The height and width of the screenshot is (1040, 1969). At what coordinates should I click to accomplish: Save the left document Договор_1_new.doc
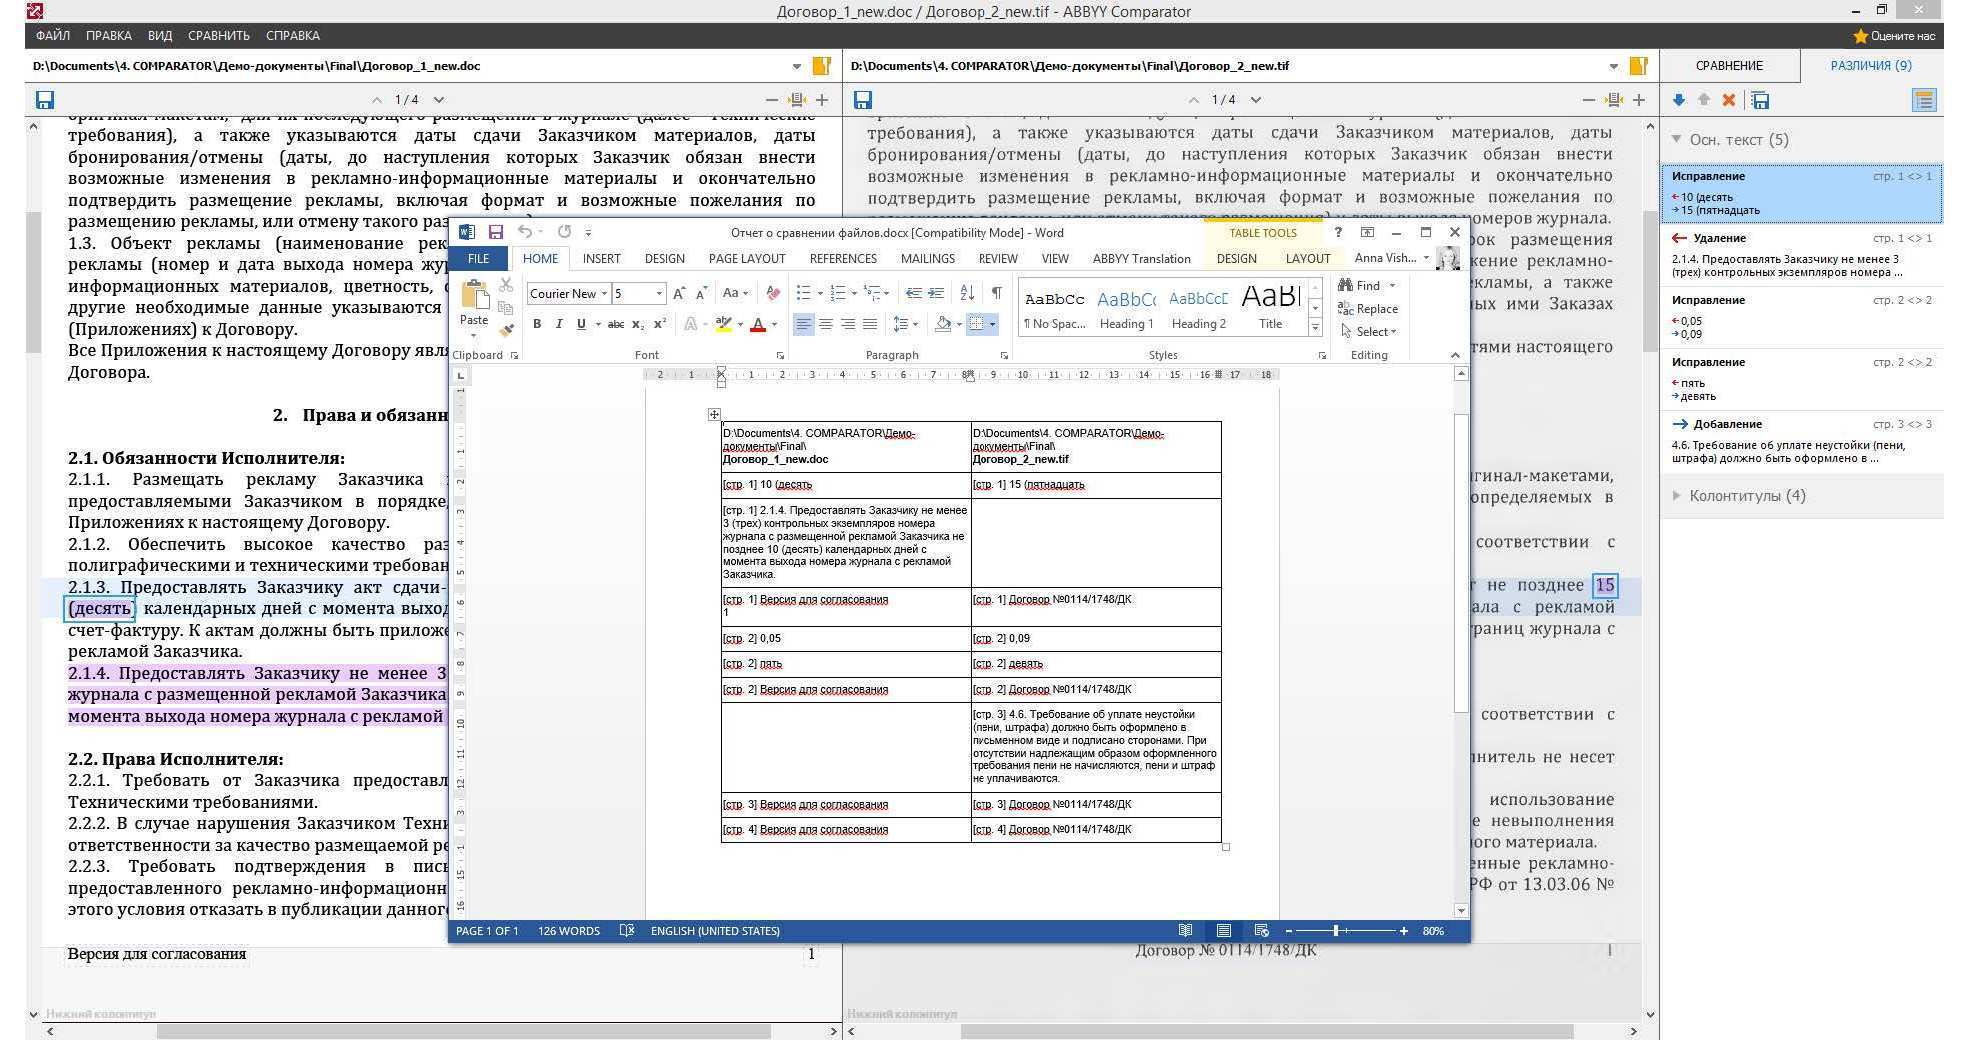tap(44, 100)
